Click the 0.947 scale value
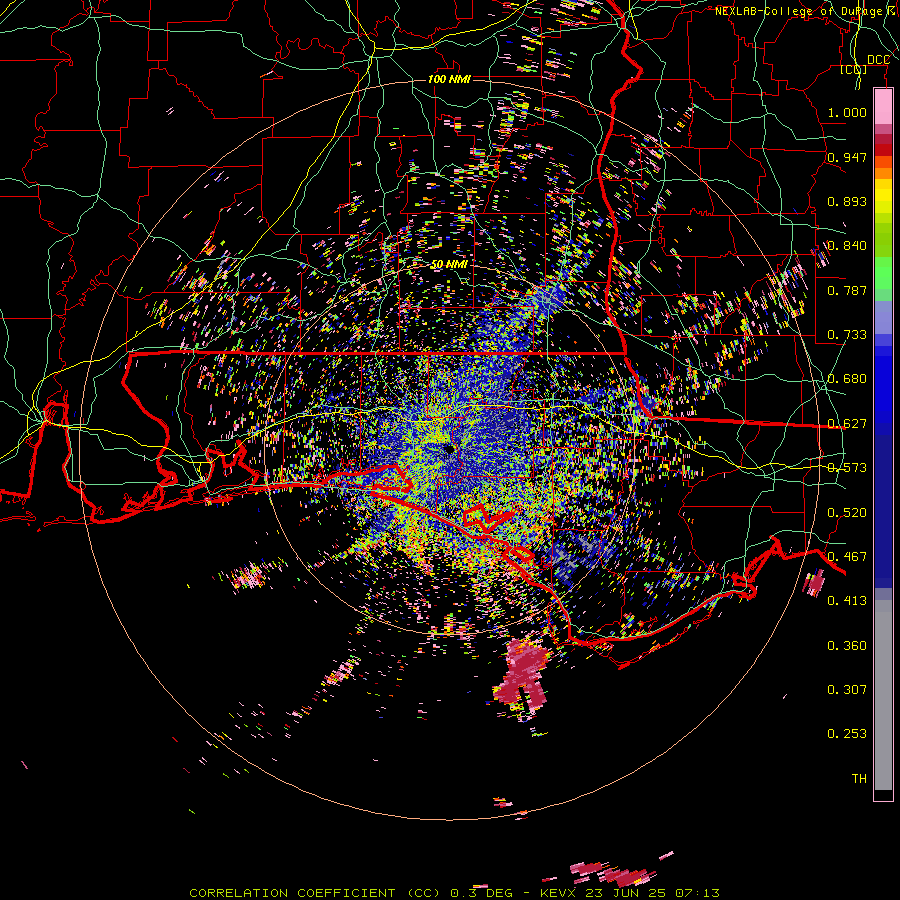The height and width of the screenshot is (900, 900). (847, 157)
